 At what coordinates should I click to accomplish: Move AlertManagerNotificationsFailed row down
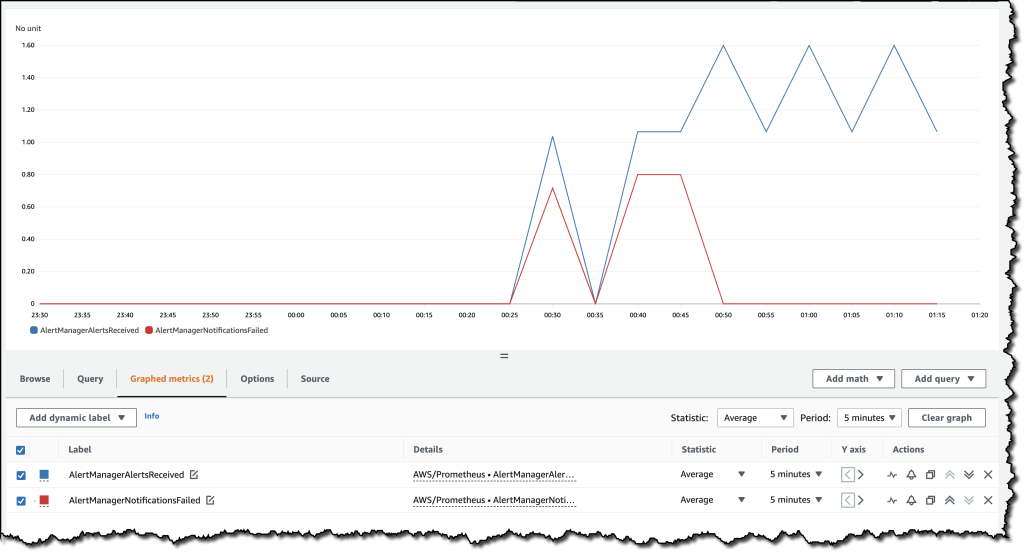[x=969, y=500]
